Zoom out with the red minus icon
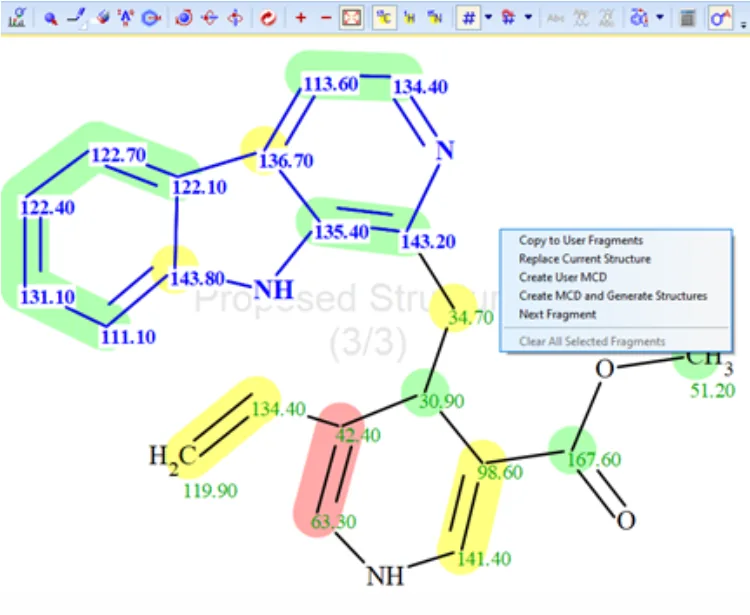The width and height of the screenshot is (750, 615). click(326, 18)
